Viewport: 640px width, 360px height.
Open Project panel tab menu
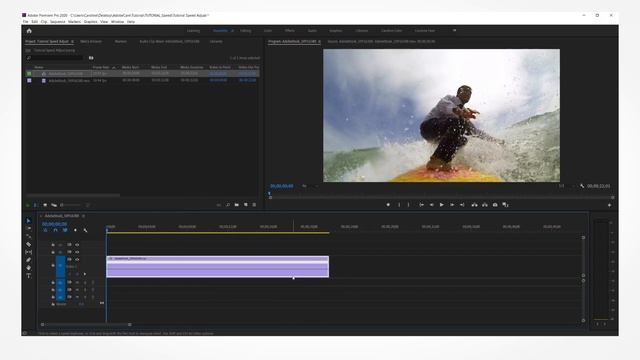click(x=73, y=42)
